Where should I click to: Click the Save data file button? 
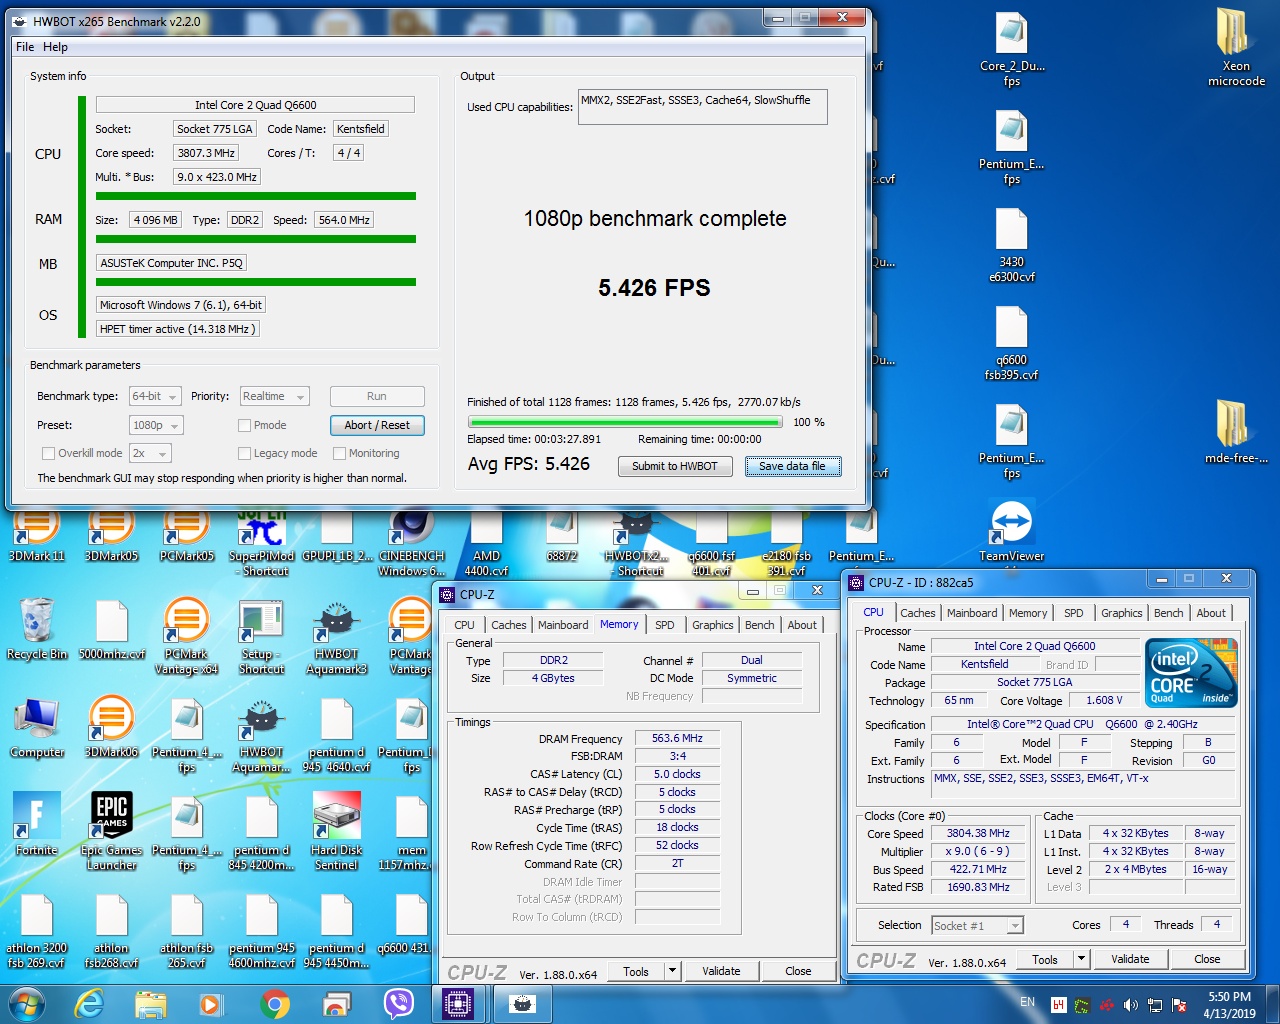tap(792, 466)
